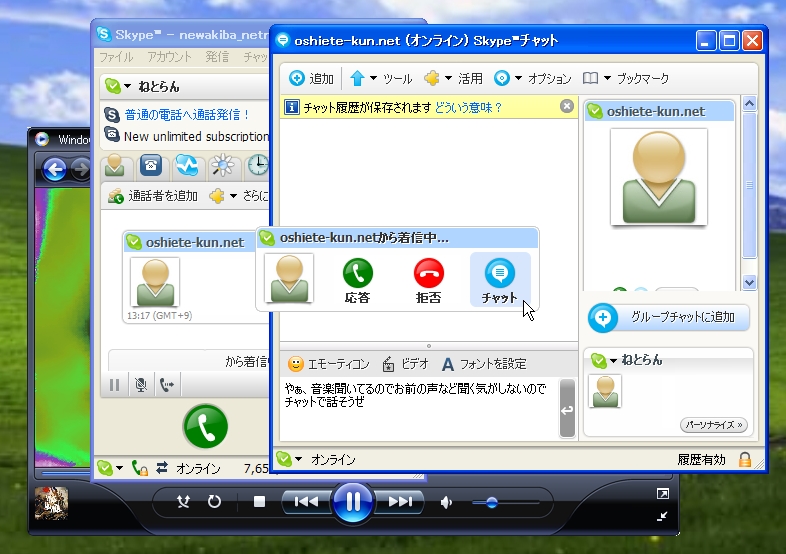The image size is (786, 554).
Task: Open status dropdown in Skype main window status bar
Action: (x=110, y=468)
